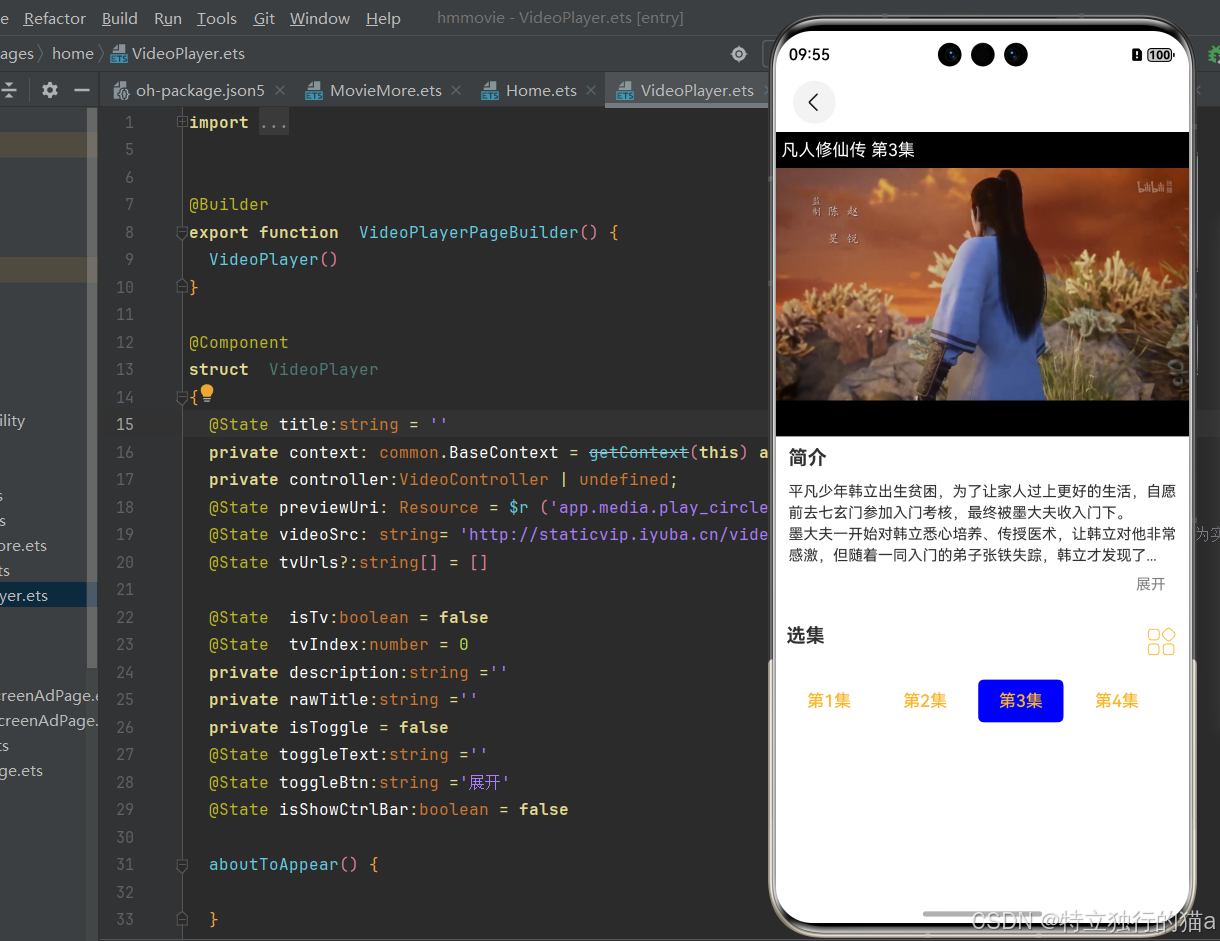Open project panel settings gear
Screen dimensions: 1220x941
coord(49,90)
